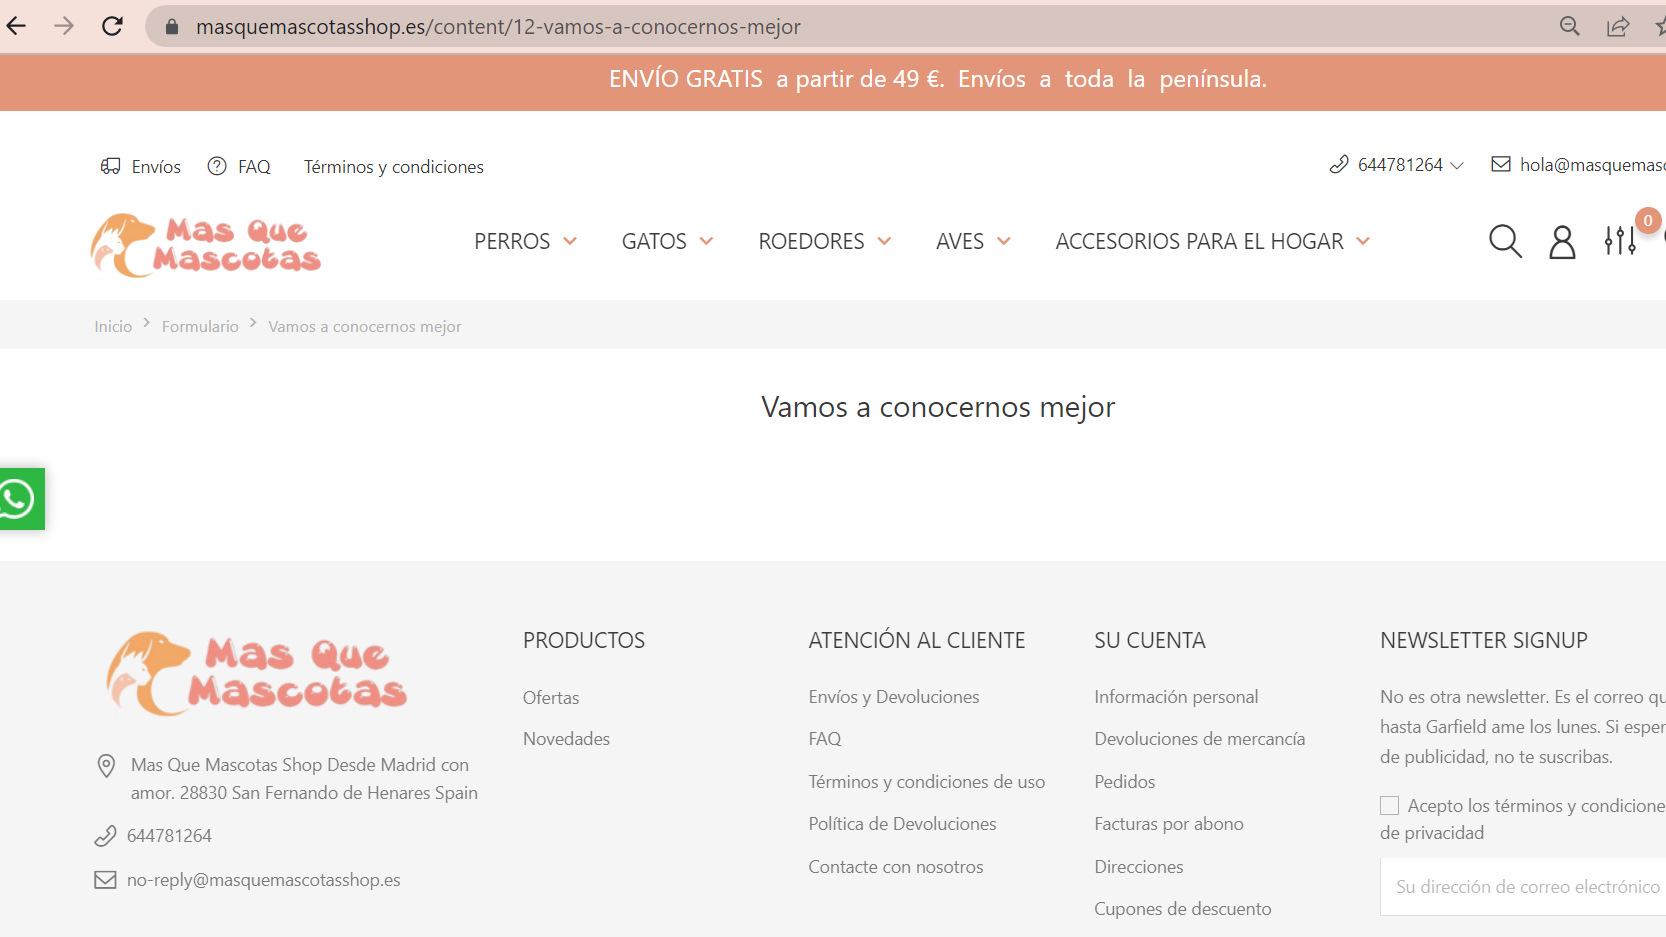The width and height of the screenshot is (1666, 937).
Task: Click the header email envelope icon
Action: click(1501, 164)
